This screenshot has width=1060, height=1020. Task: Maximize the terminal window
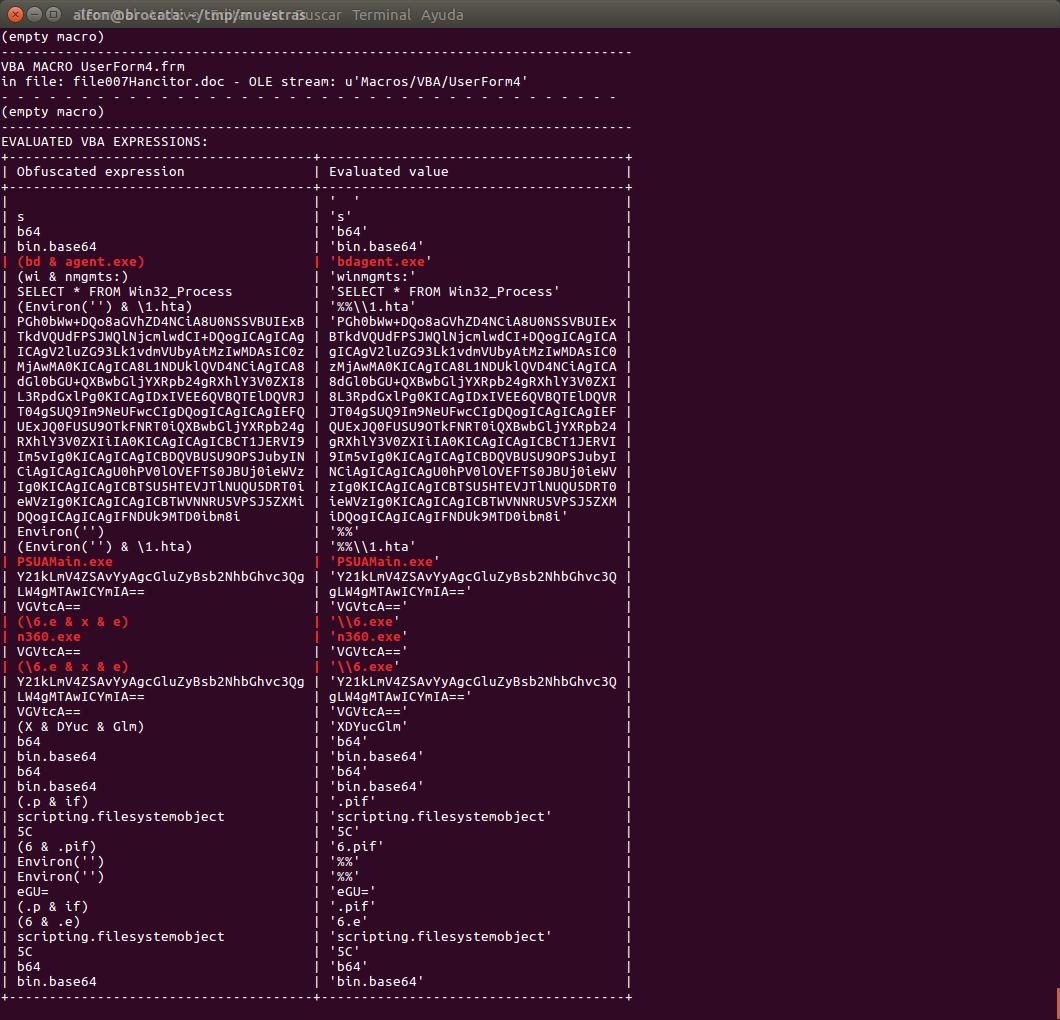53,14
